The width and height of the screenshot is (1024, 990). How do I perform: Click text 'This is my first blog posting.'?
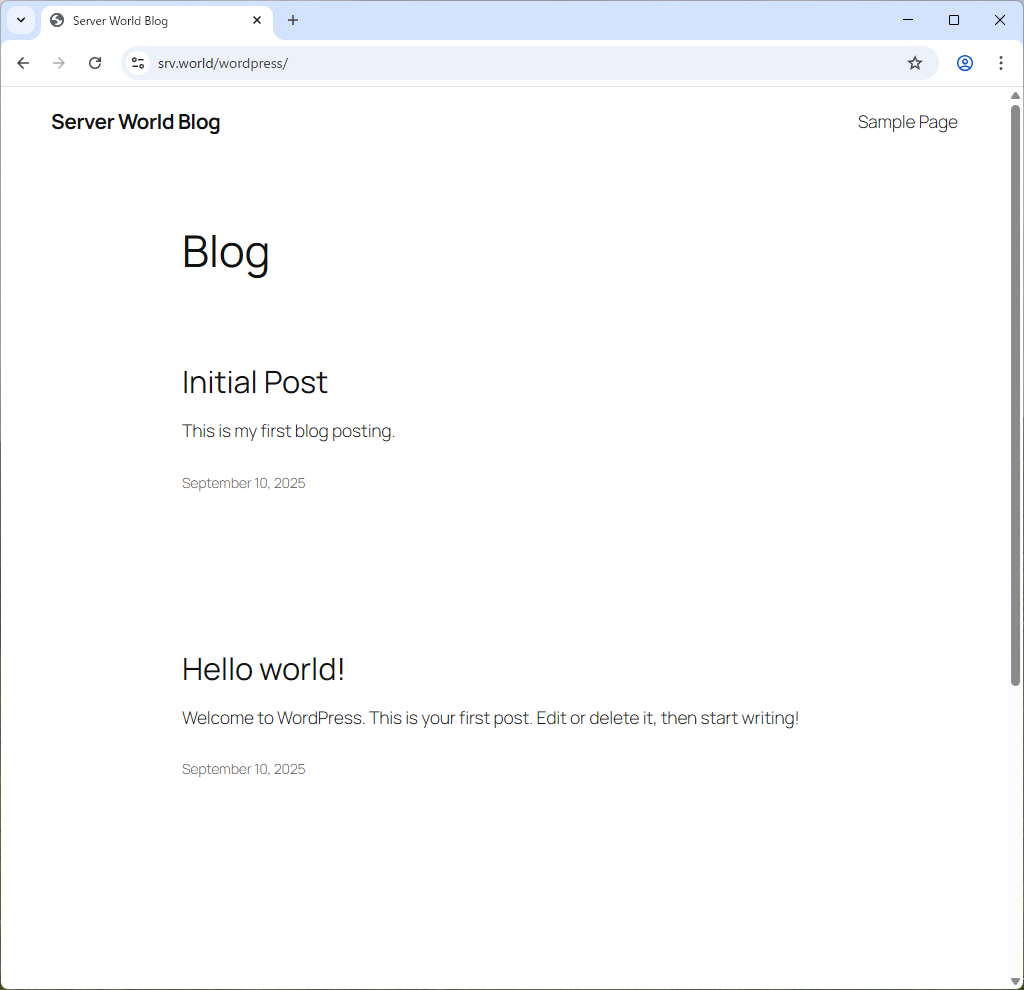[x=289, y=432]
